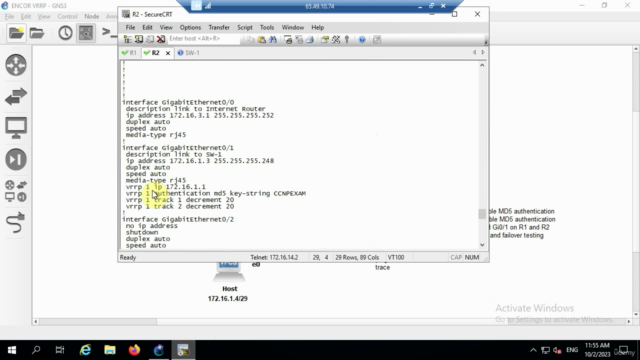Browse all devices in GNS3 dock
Image resolution: width=640 pixels, height=360 pixels.
coord(16,191)
